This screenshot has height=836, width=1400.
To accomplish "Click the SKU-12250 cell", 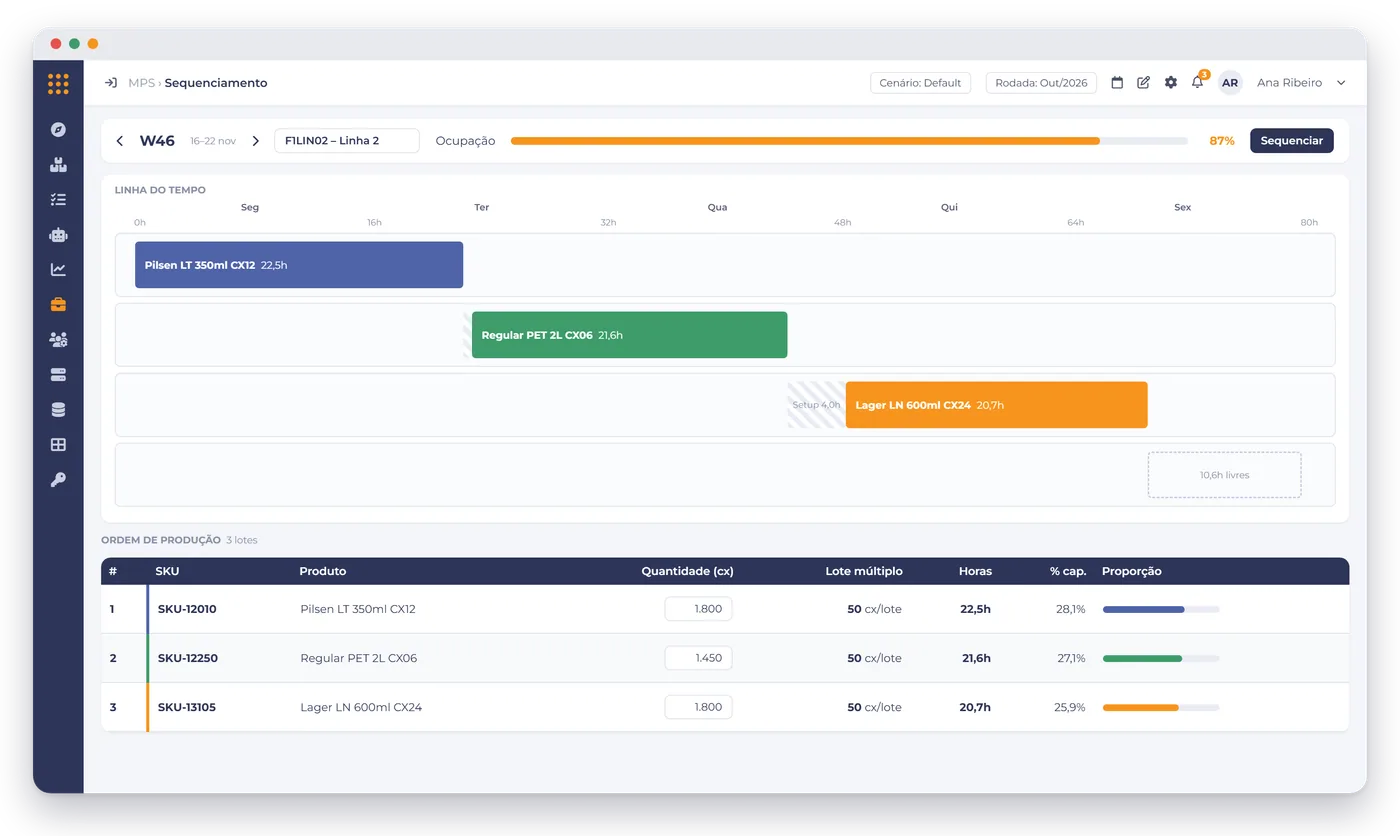I will [x=187, y=658].
